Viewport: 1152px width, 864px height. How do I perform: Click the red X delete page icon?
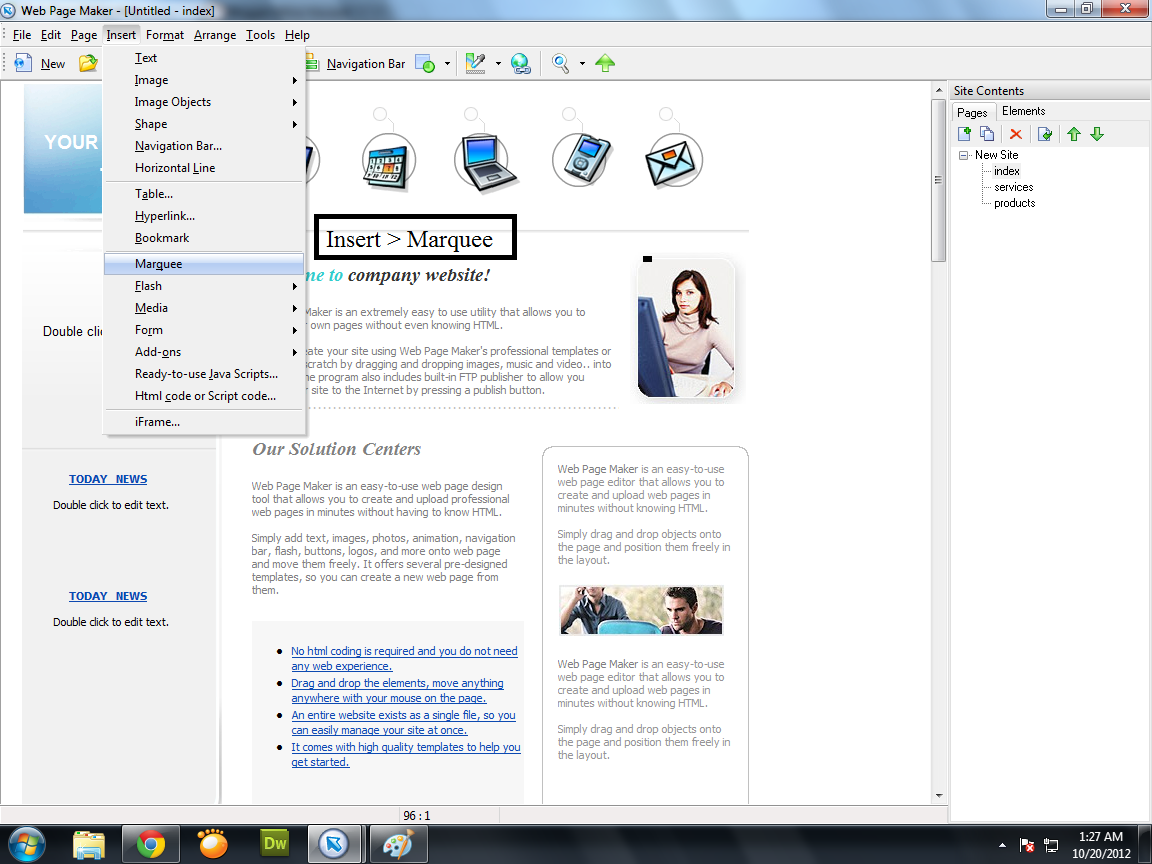[x=1016, y=134]
